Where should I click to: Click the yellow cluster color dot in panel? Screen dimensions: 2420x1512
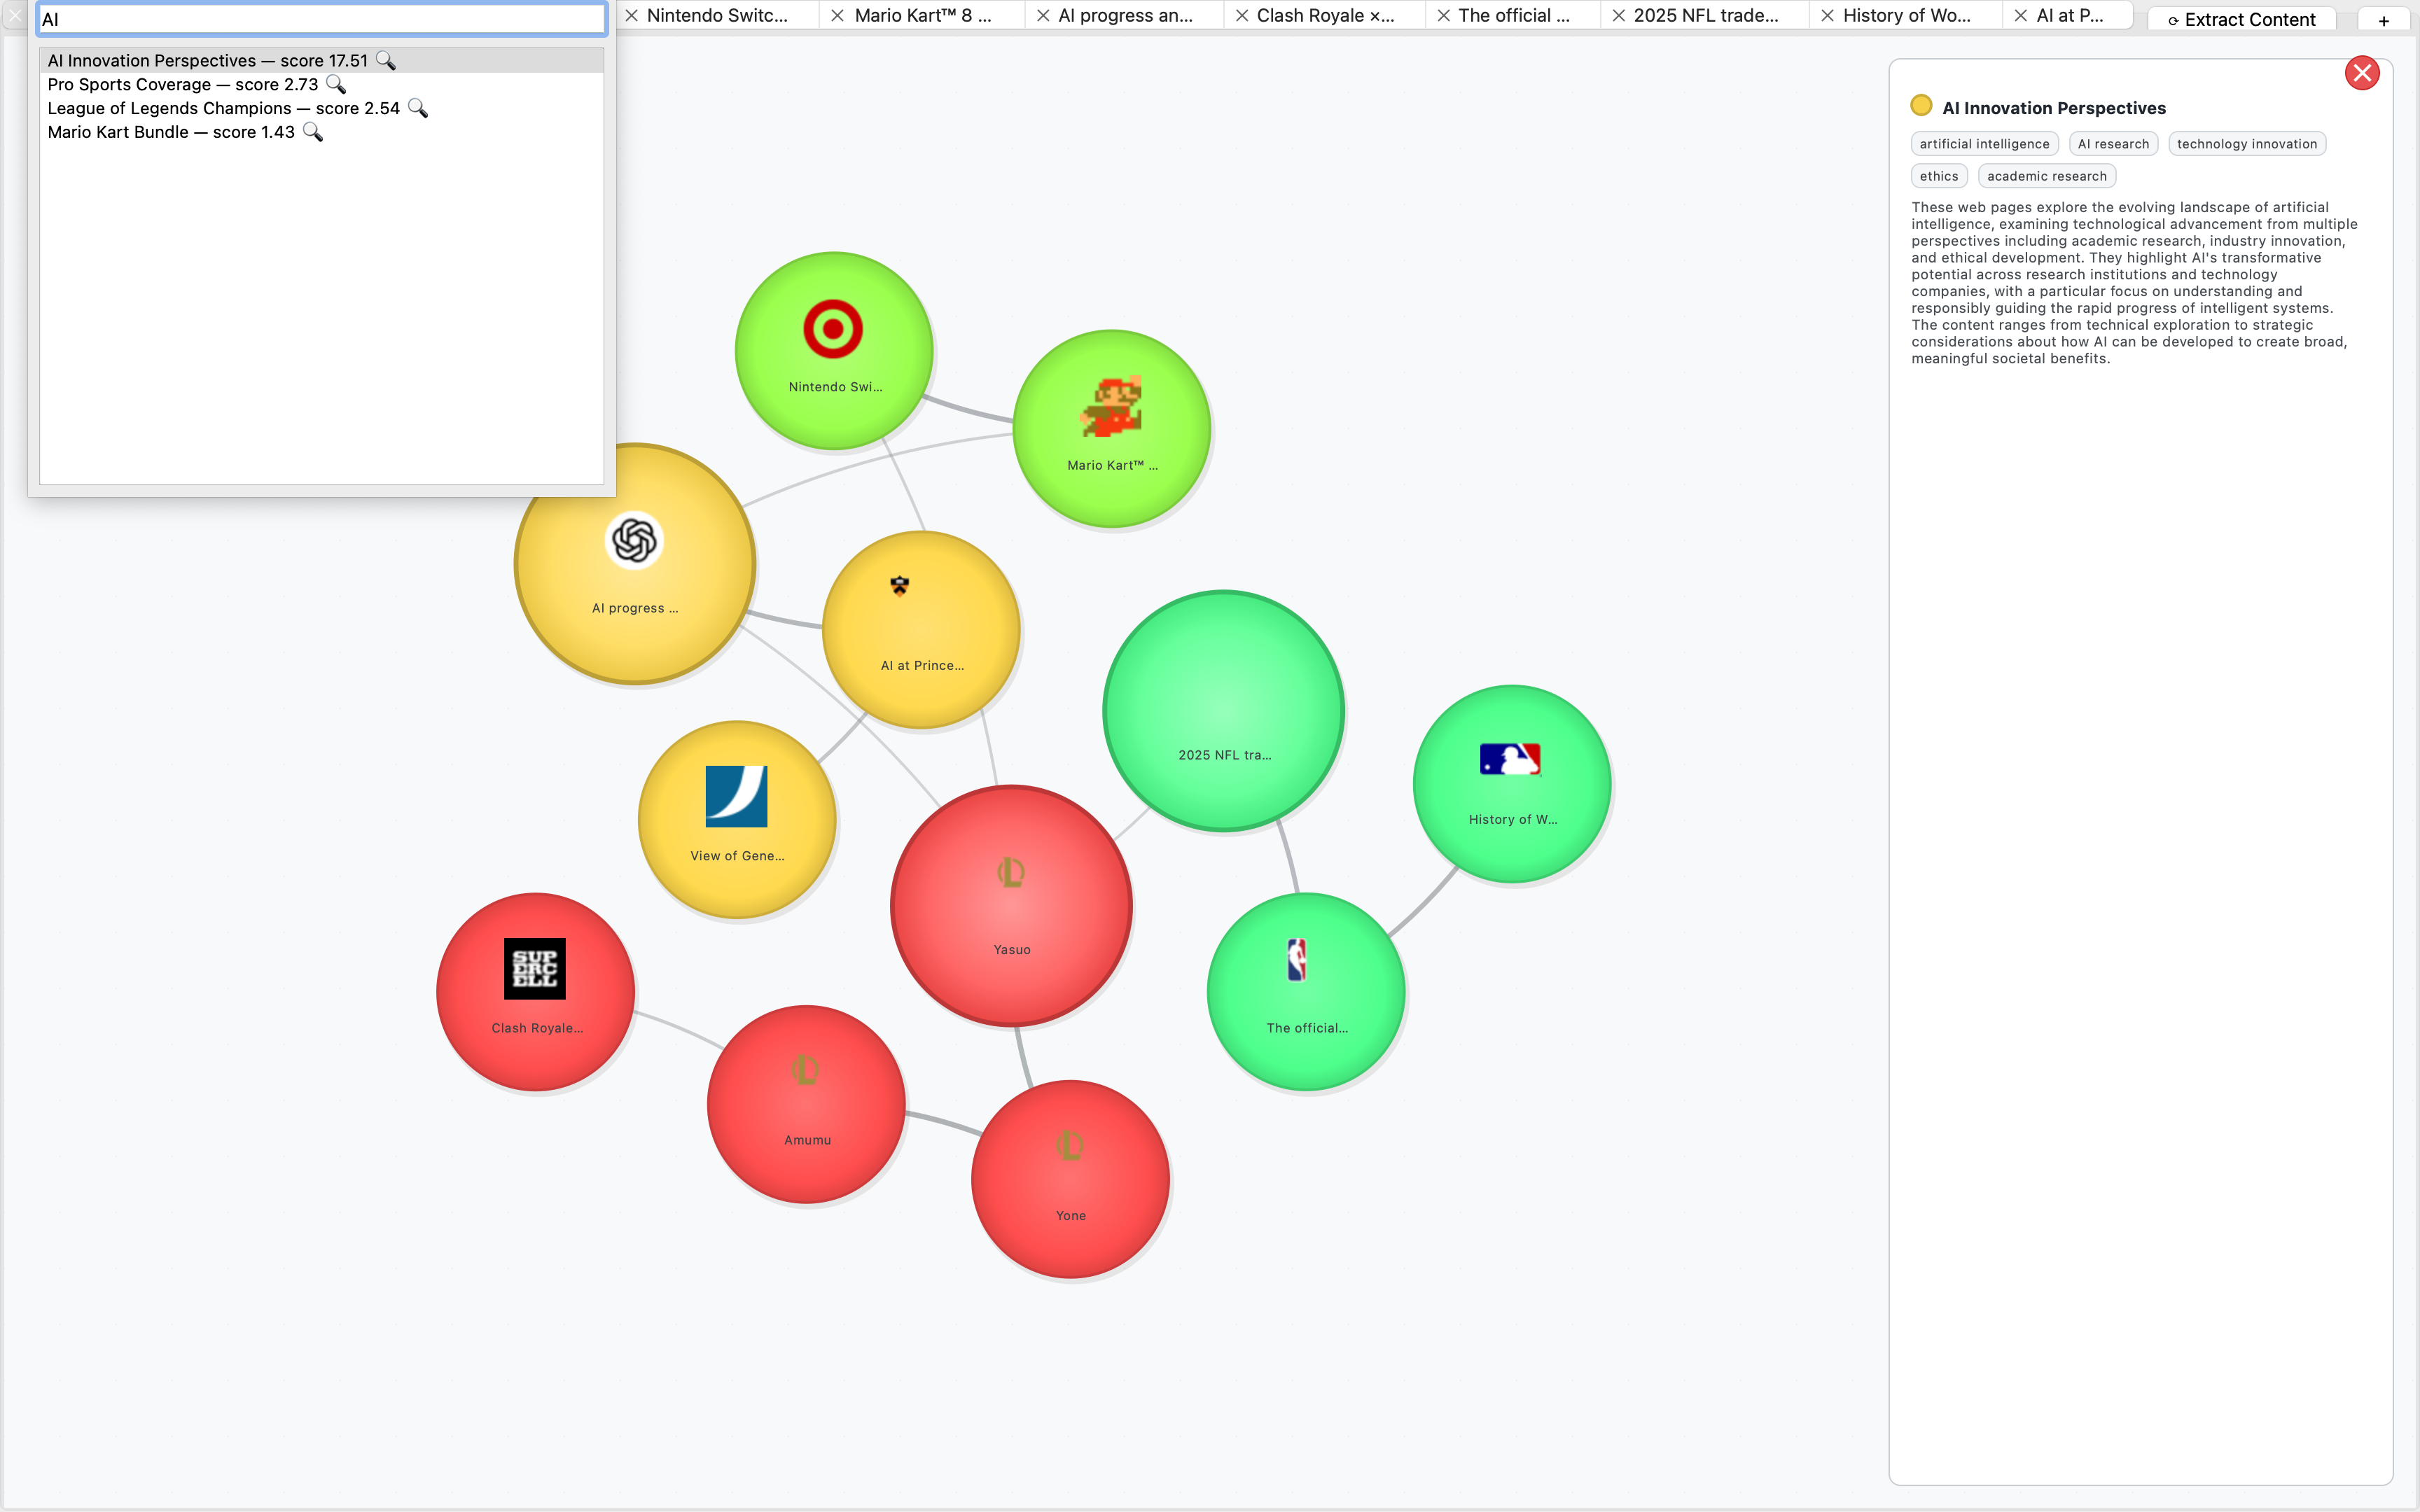[1920, 106]
